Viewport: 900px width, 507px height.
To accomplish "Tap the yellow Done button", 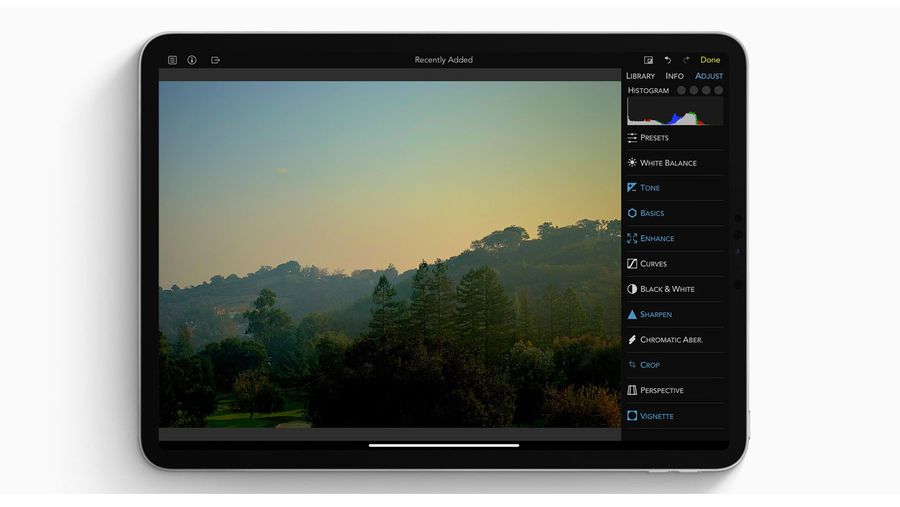I will coord(710,60).
